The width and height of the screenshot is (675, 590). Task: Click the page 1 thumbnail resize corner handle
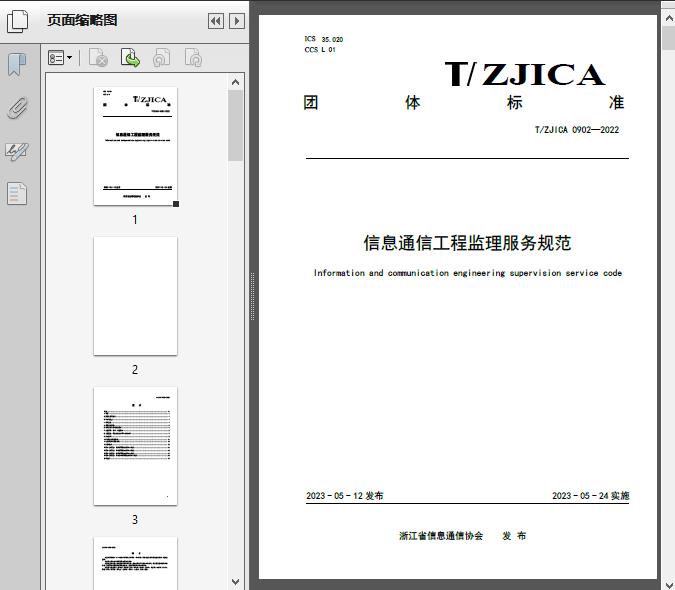click(176, 204)
